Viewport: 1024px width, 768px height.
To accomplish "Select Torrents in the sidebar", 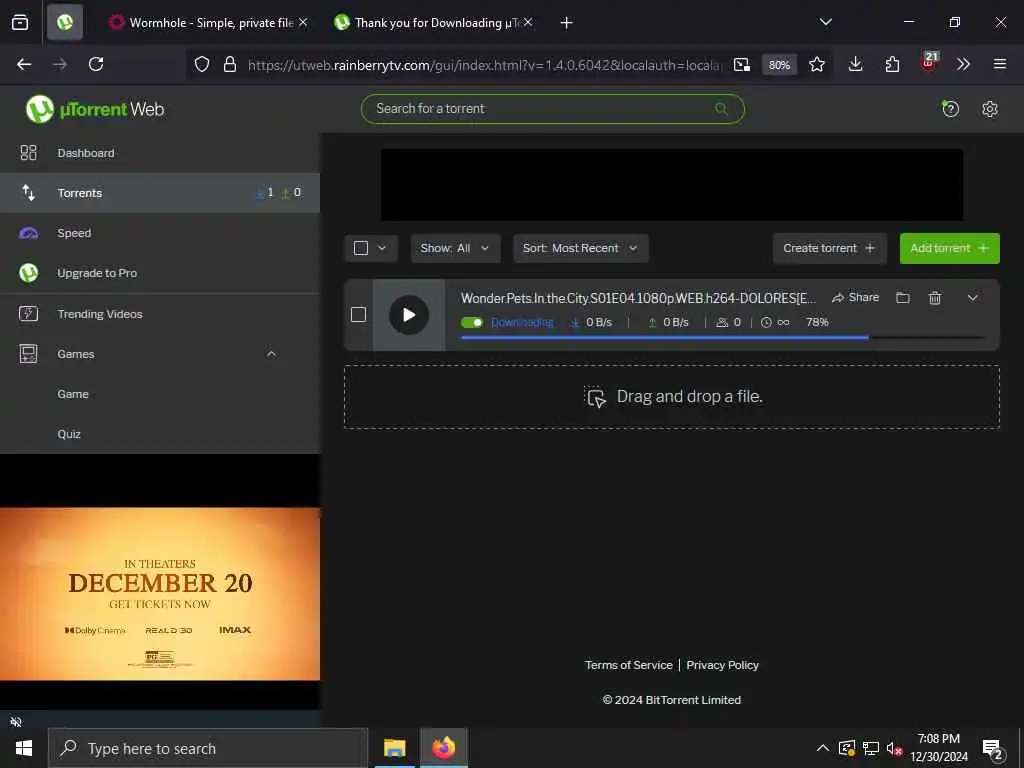I will 160,193.
